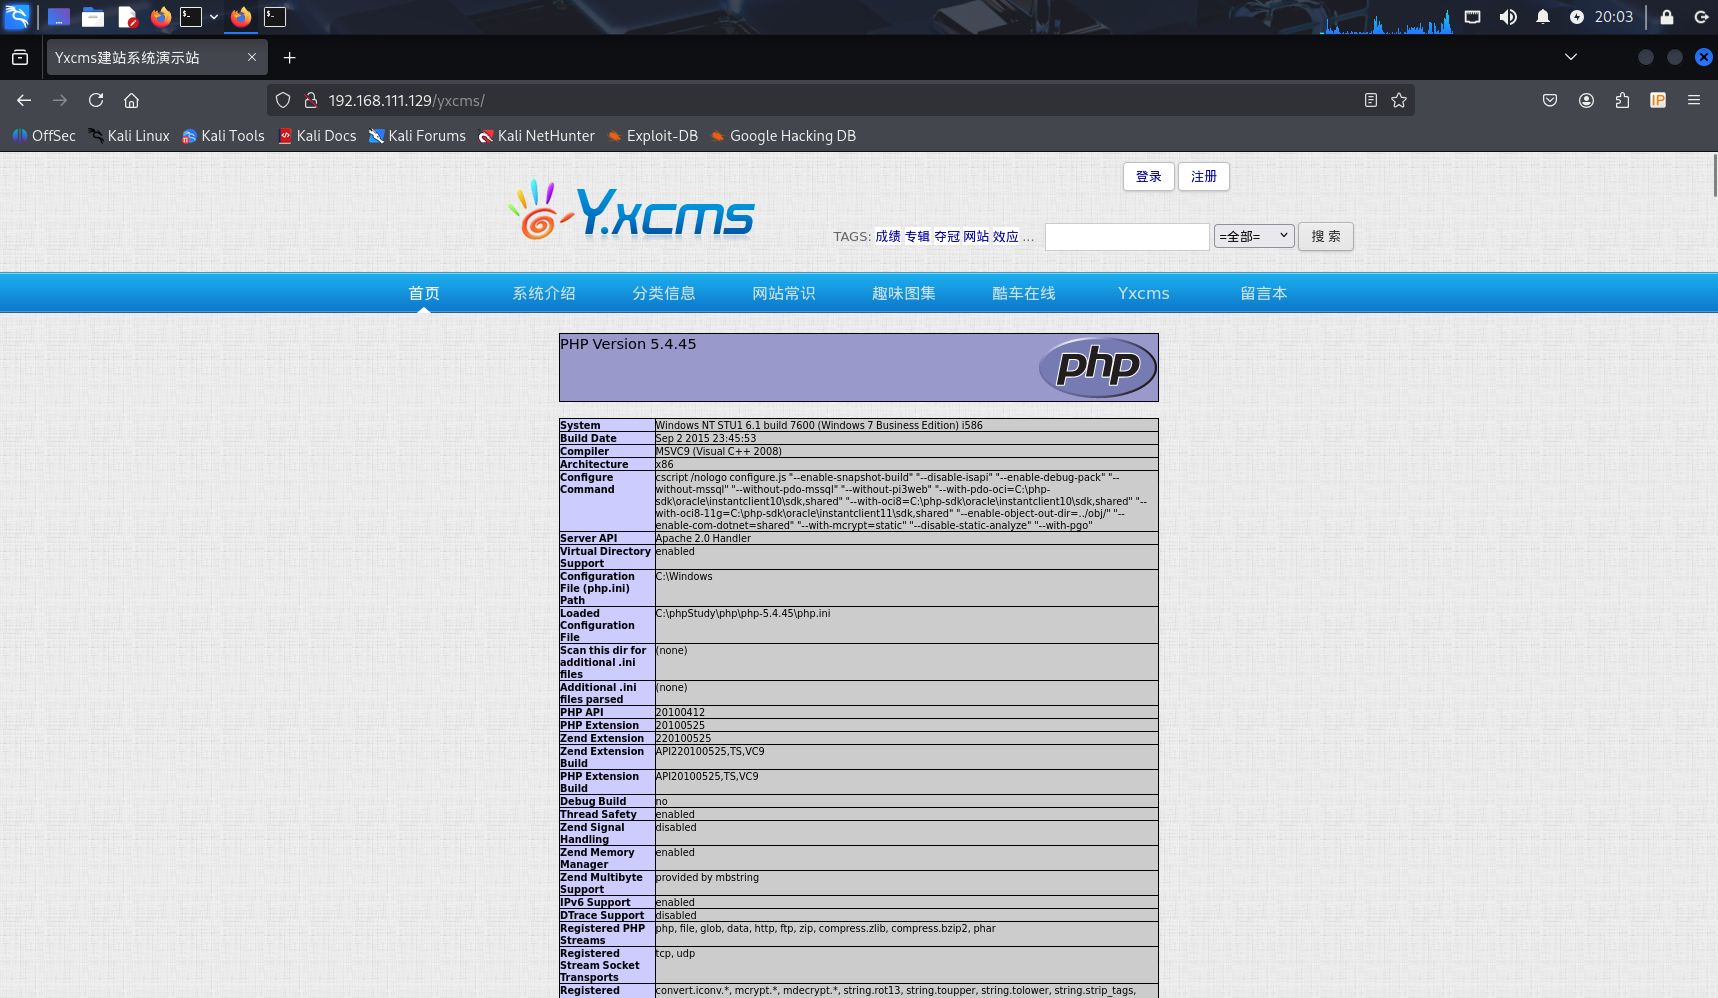Open the Google Hacking DB bookmark

(784, 136)
